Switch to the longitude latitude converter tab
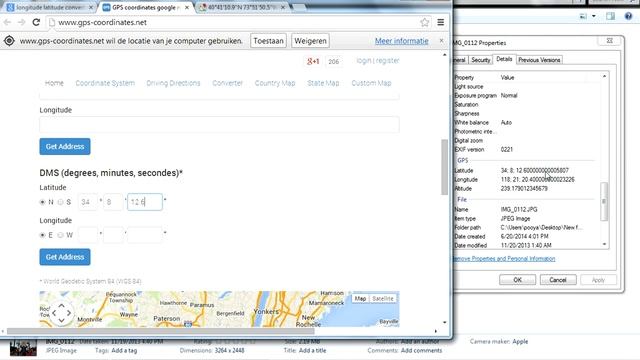The height and width of the screenshot is (360, 640). tap(49, 7)
